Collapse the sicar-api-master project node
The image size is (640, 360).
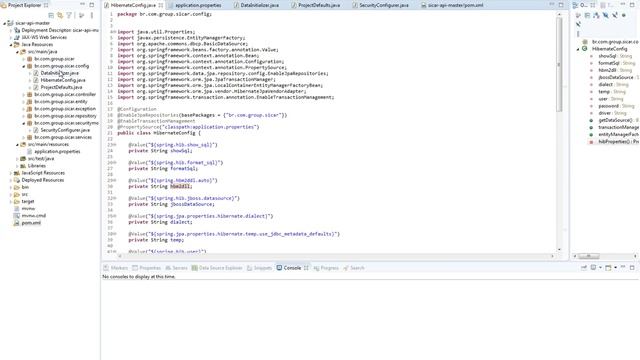4,23
